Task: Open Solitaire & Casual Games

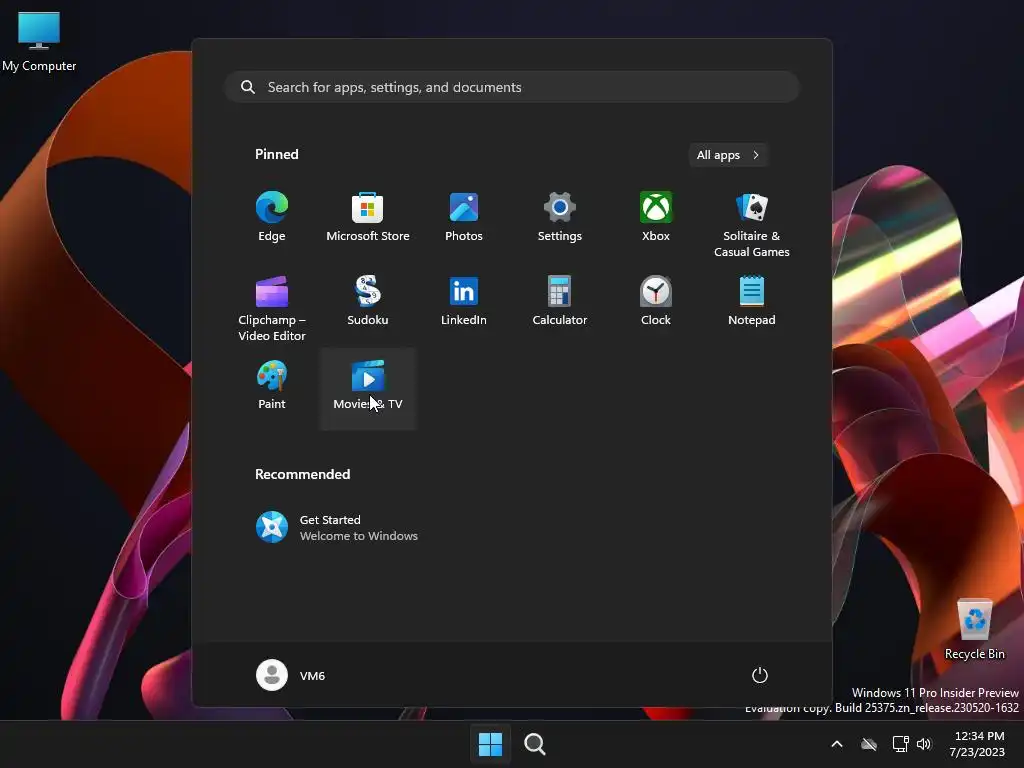Action: (x=752, y=225)
